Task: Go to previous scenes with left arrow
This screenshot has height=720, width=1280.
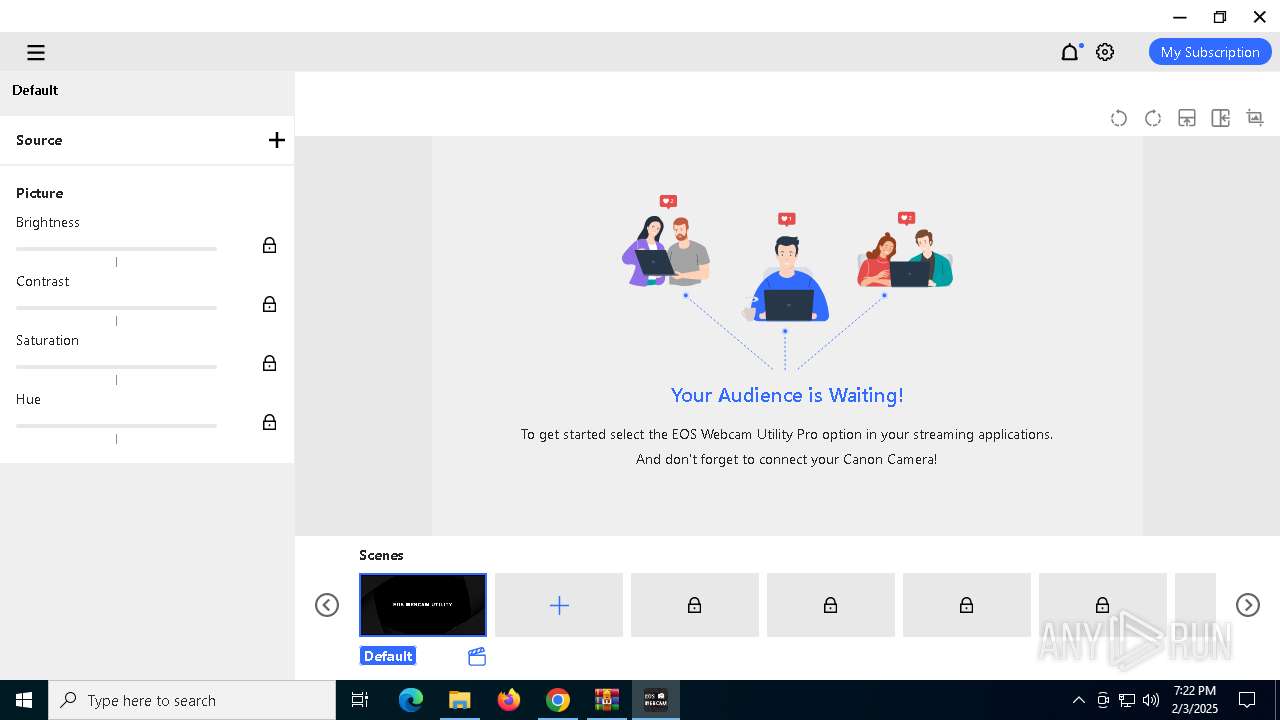Action: [327, 605]
